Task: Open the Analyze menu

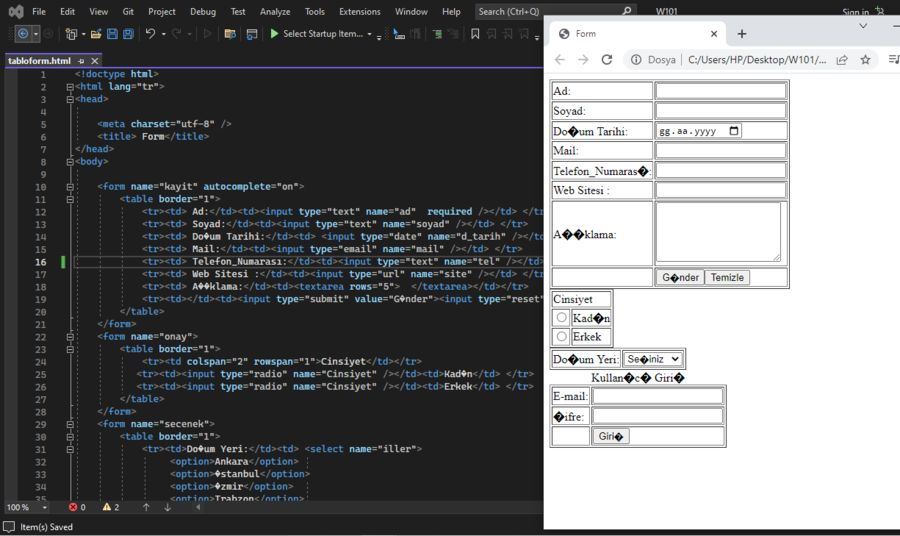Action: [x=275, y=11]
